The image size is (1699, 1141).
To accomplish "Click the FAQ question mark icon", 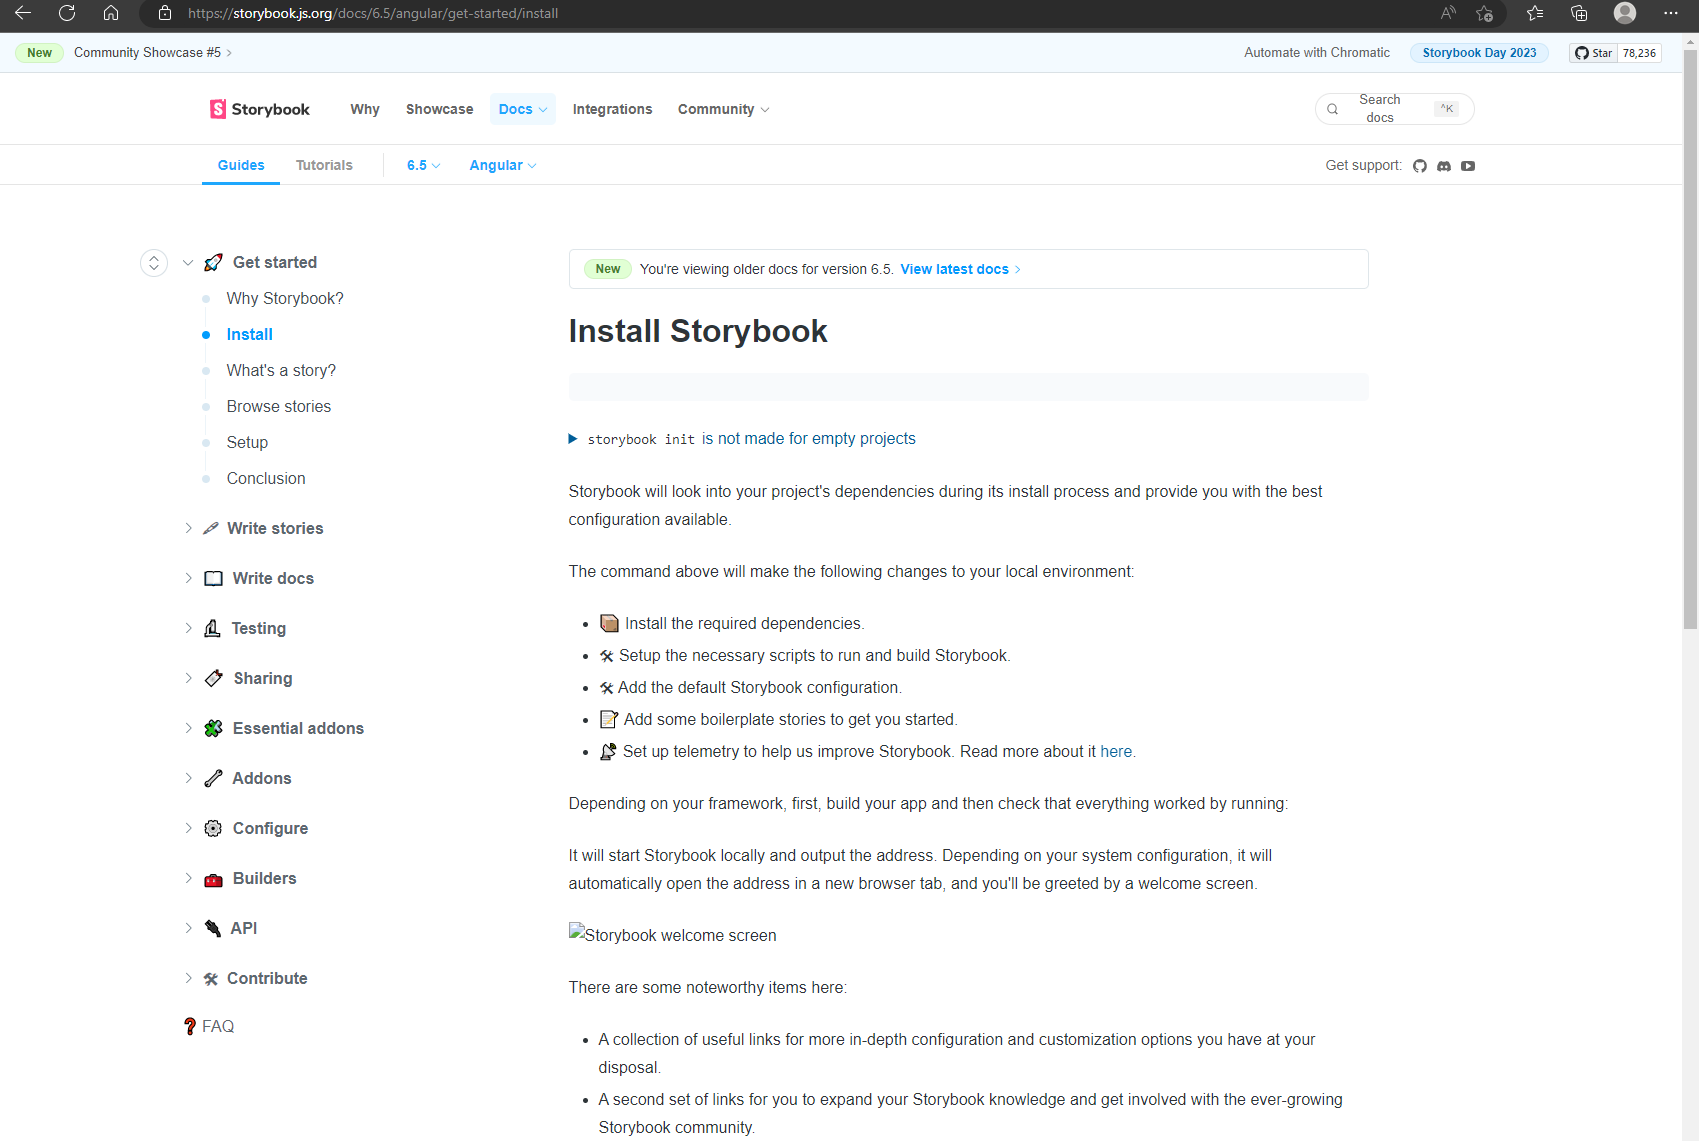I will (x=189, y=1026).
